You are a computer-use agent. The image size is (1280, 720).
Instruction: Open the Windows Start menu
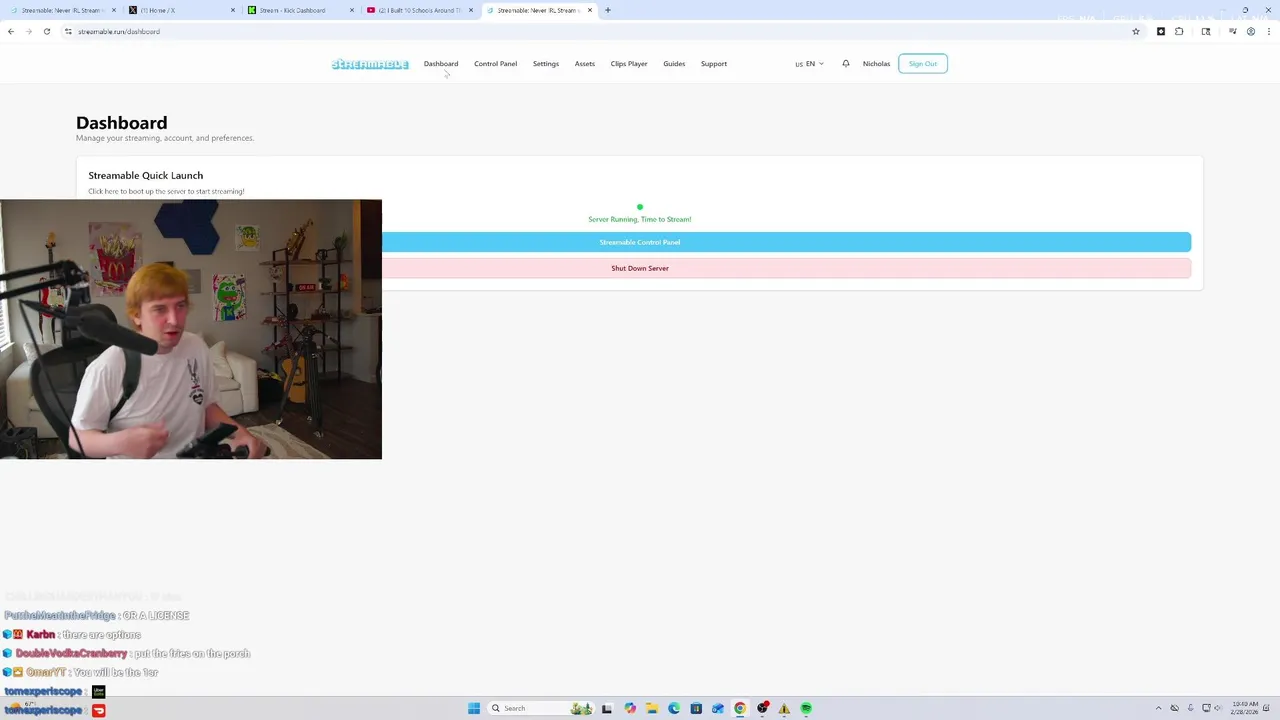pos(474,708)
